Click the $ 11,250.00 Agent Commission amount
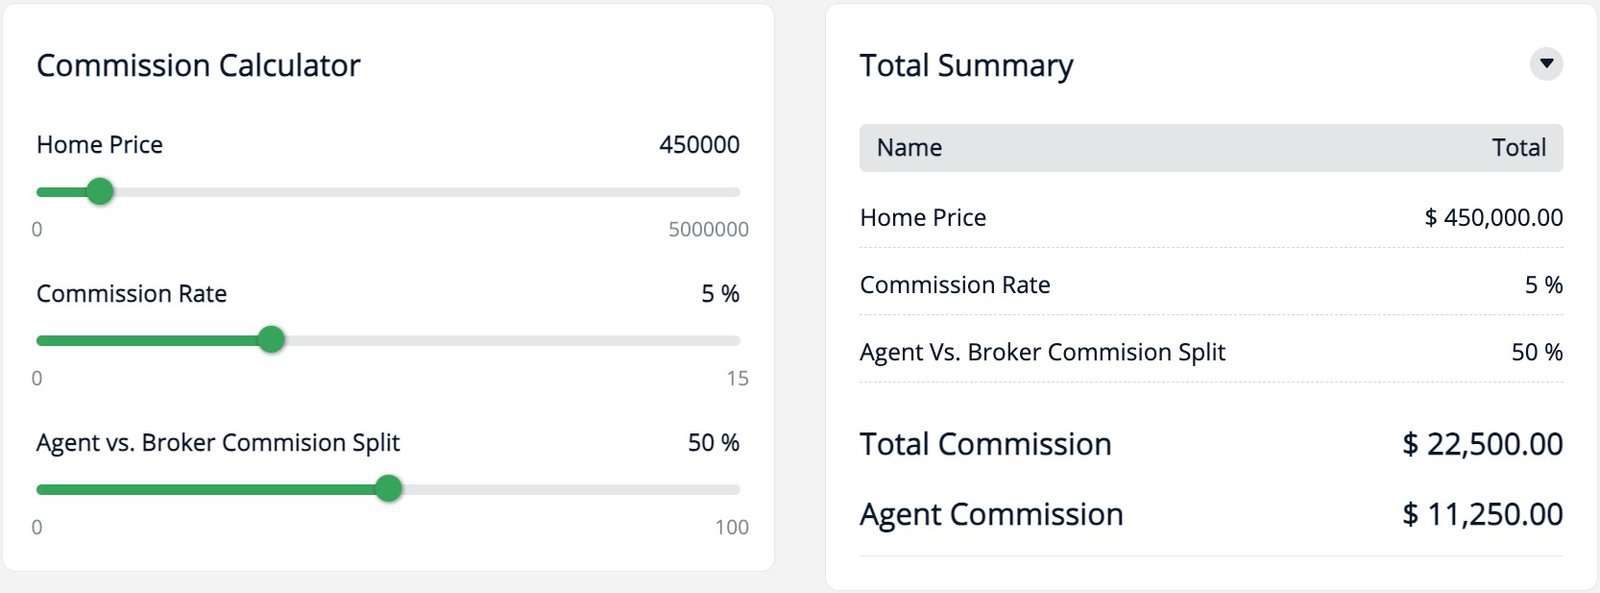1600x593 pixels. click(1482, 514)
